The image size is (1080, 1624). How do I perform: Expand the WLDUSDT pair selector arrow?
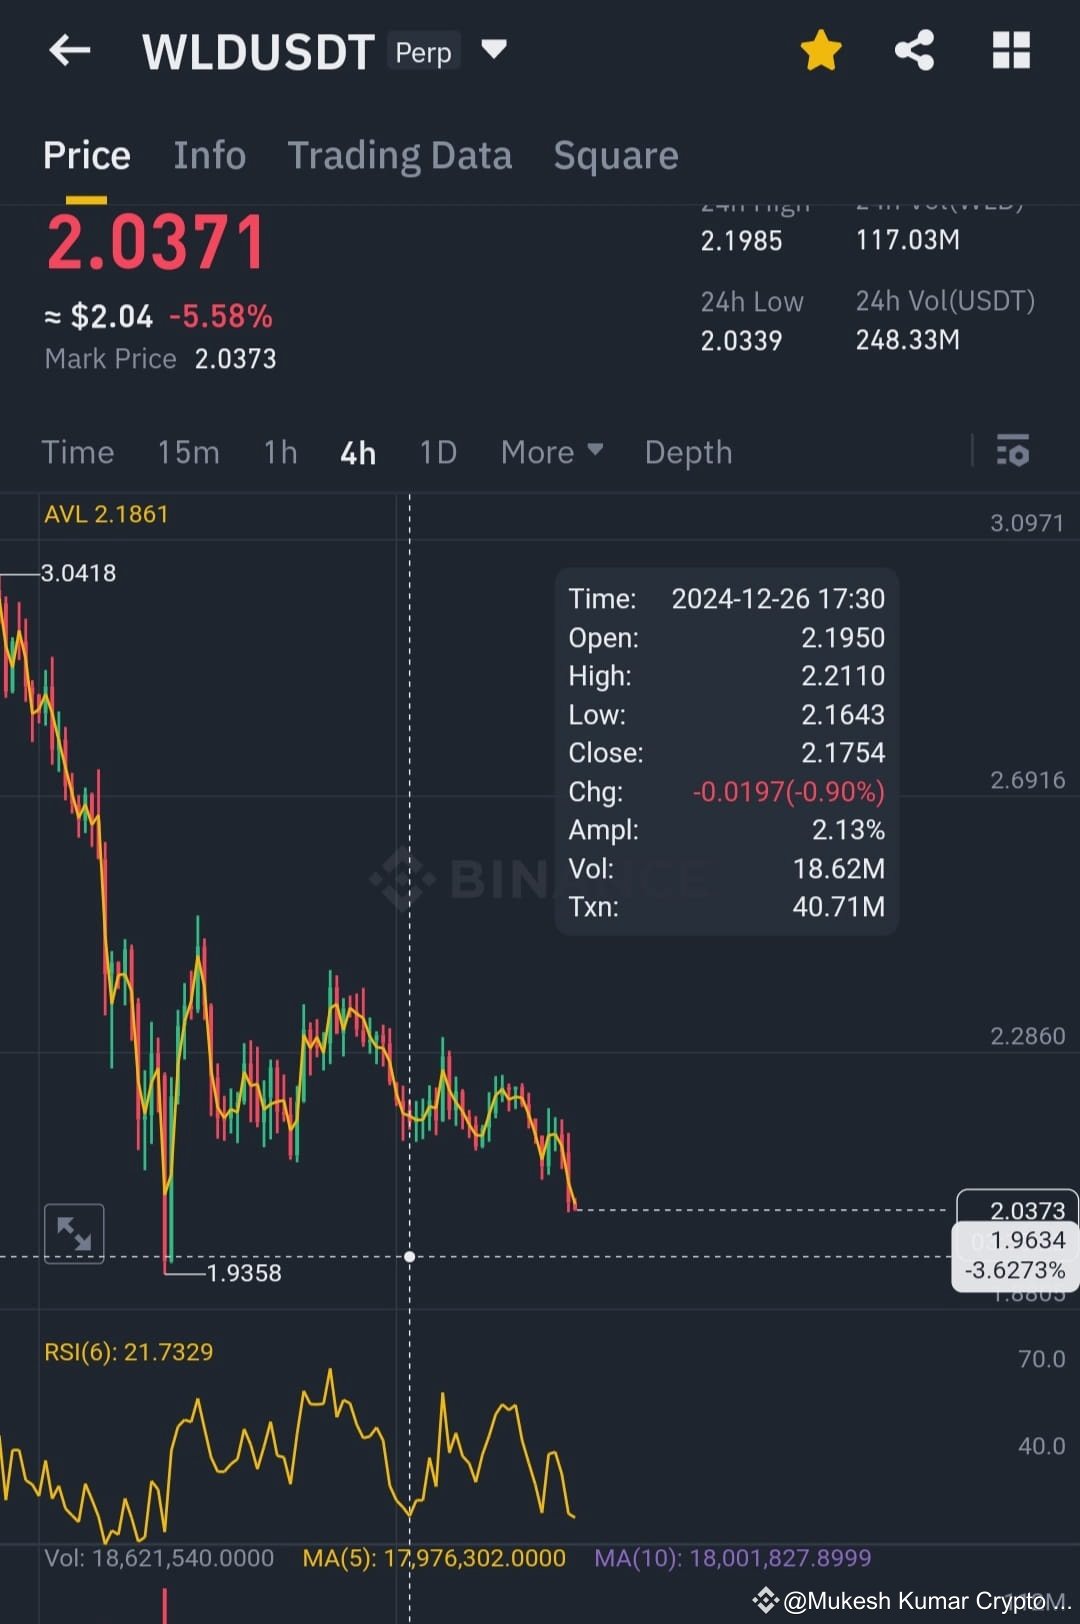point(494,49)
